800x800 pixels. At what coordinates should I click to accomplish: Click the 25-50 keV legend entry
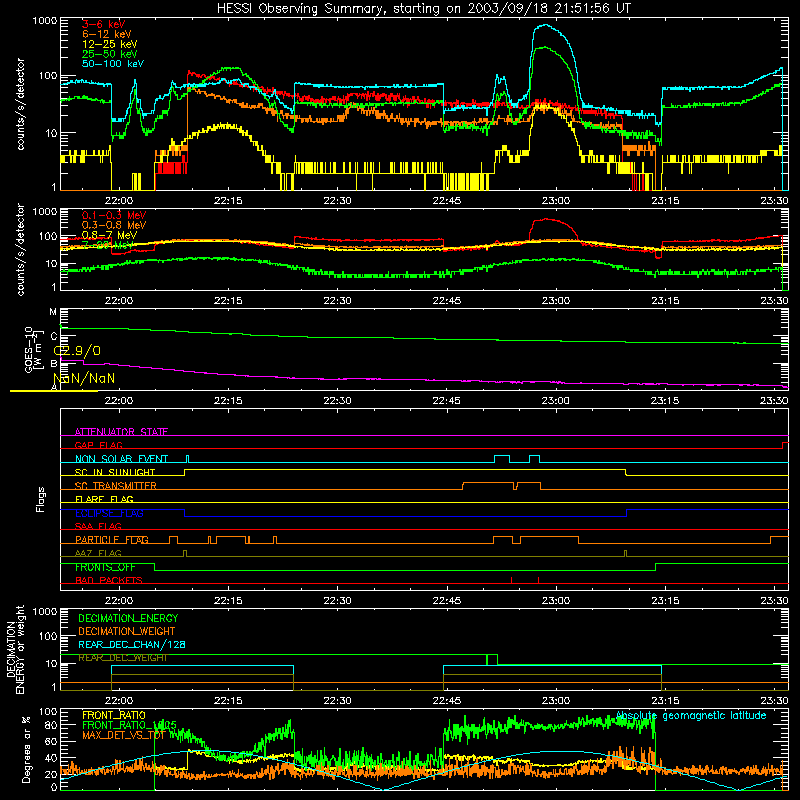click(x=110, y=54)
